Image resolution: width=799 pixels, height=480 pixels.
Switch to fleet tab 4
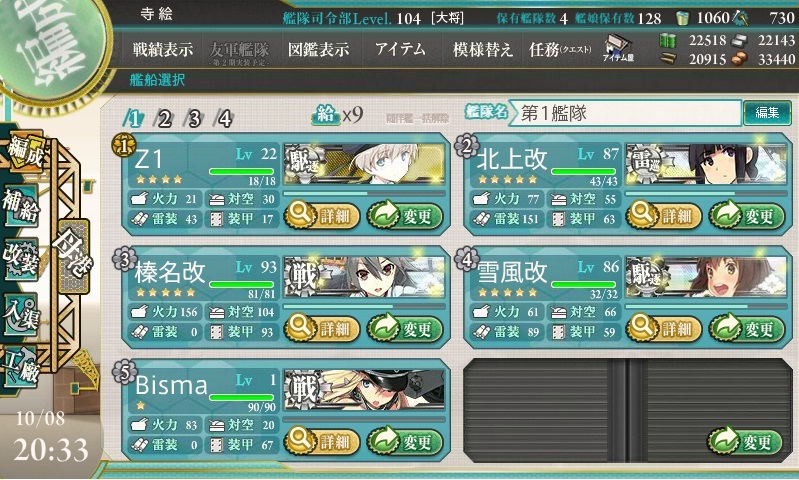tap(225, 119)
